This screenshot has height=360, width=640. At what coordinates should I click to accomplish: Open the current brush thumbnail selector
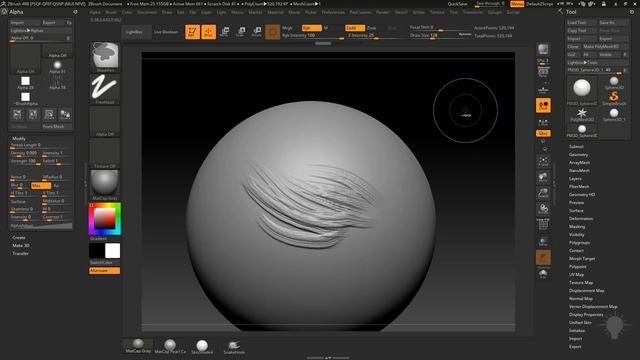point(105,57)
